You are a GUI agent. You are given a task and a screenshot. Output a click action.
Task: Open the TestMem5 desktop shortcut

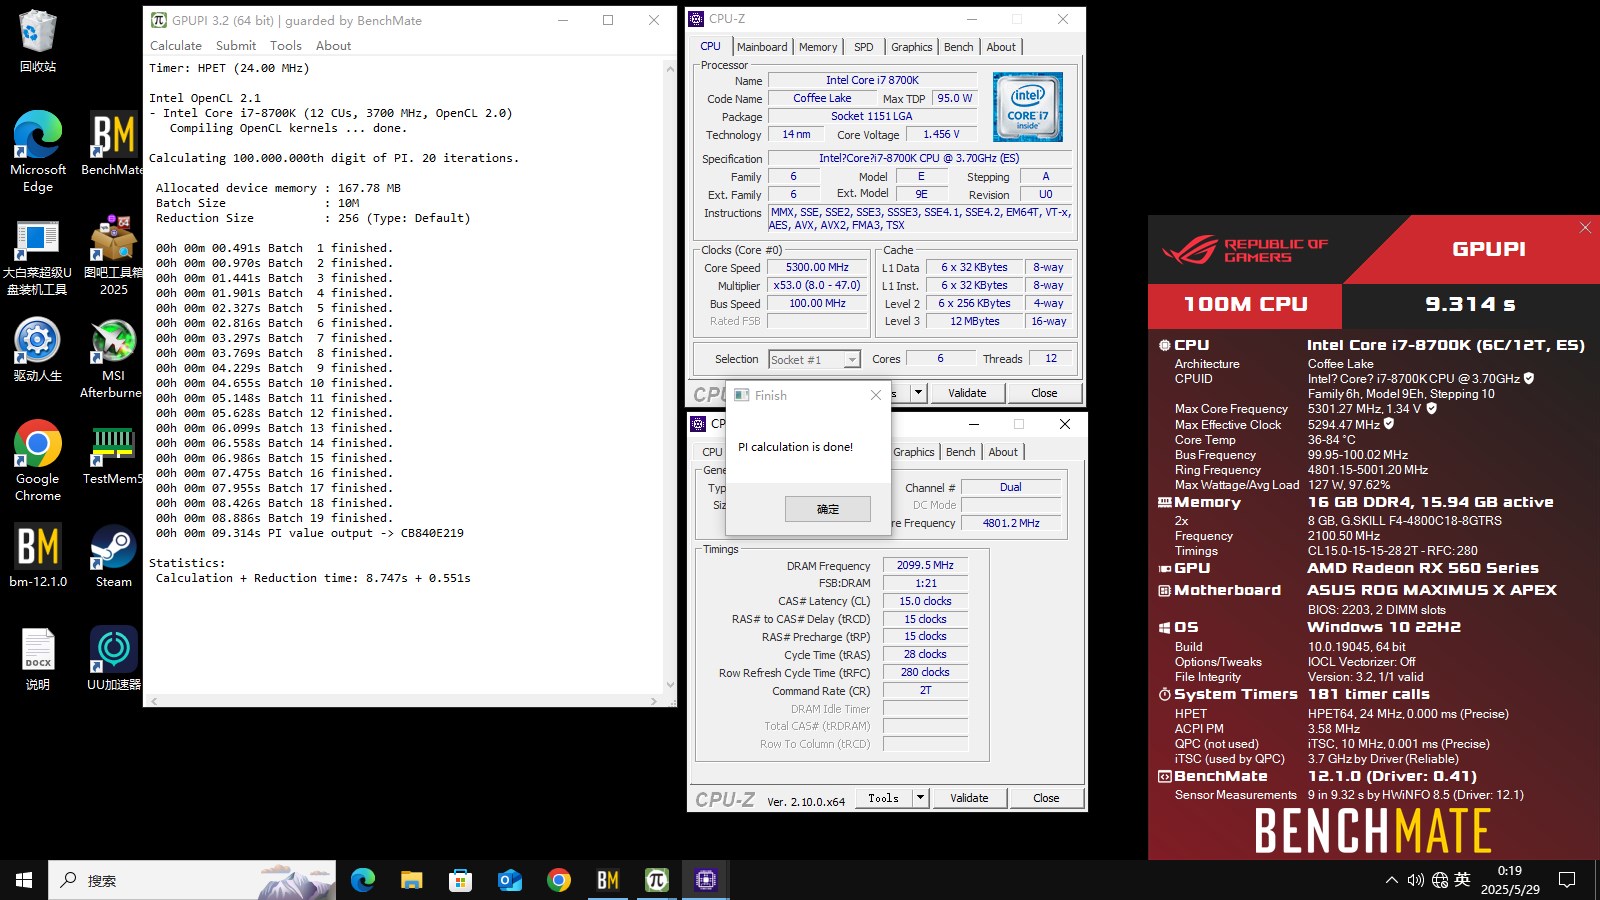click(113, 455)
